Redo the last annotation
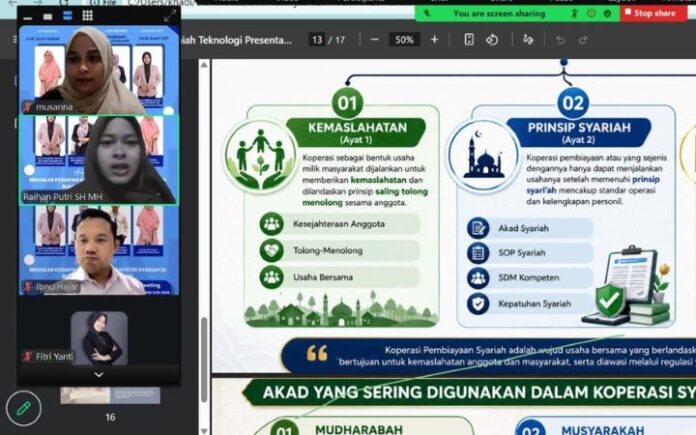 583,40
